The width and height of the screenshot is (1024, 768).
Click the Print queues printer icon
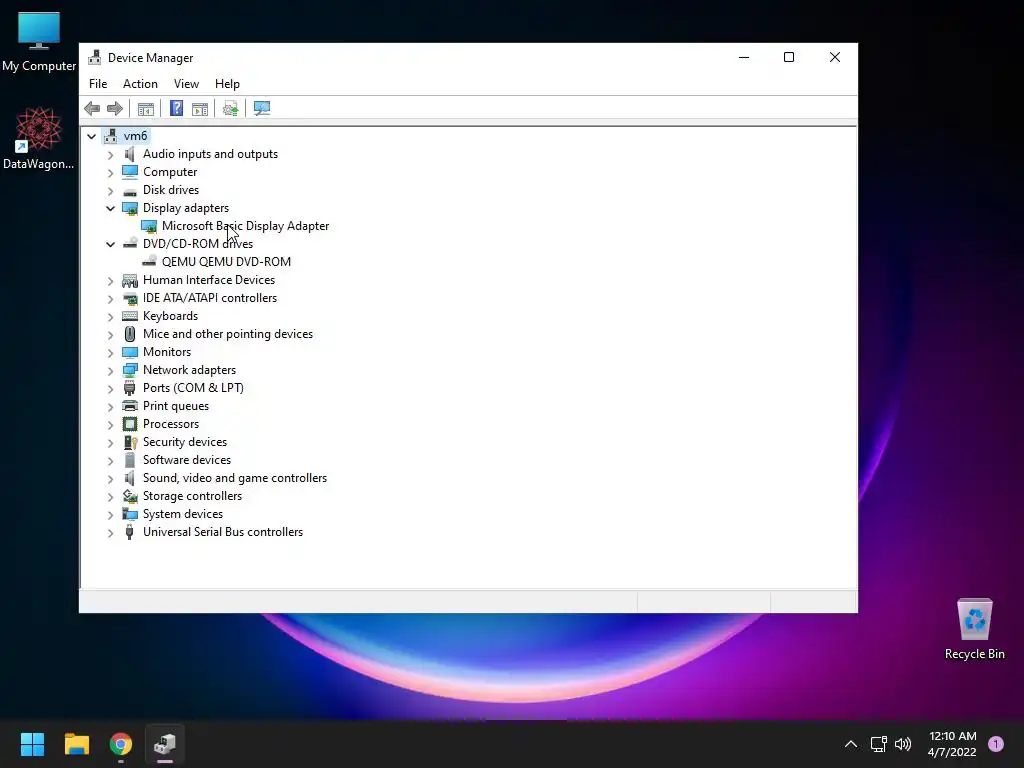[130, 406]
